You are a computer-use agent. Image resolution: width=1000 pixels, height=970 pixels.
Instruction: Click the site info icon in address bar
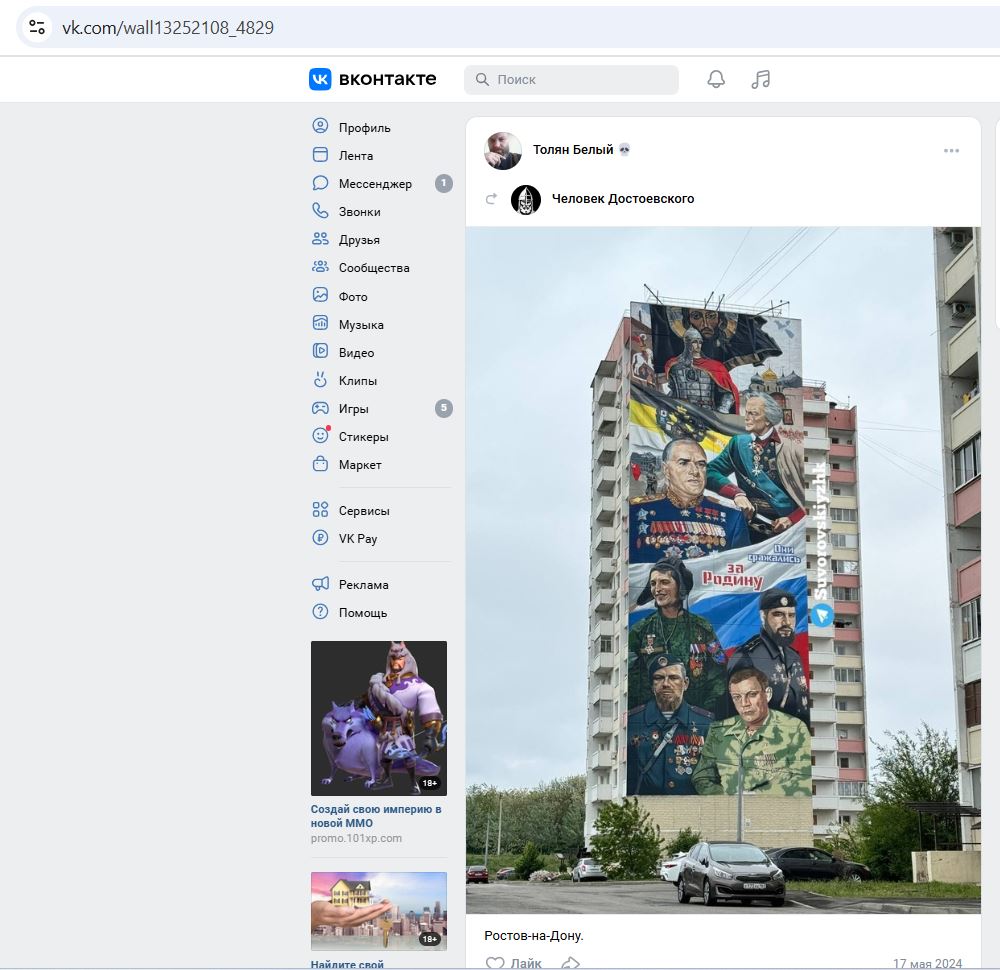37,27
